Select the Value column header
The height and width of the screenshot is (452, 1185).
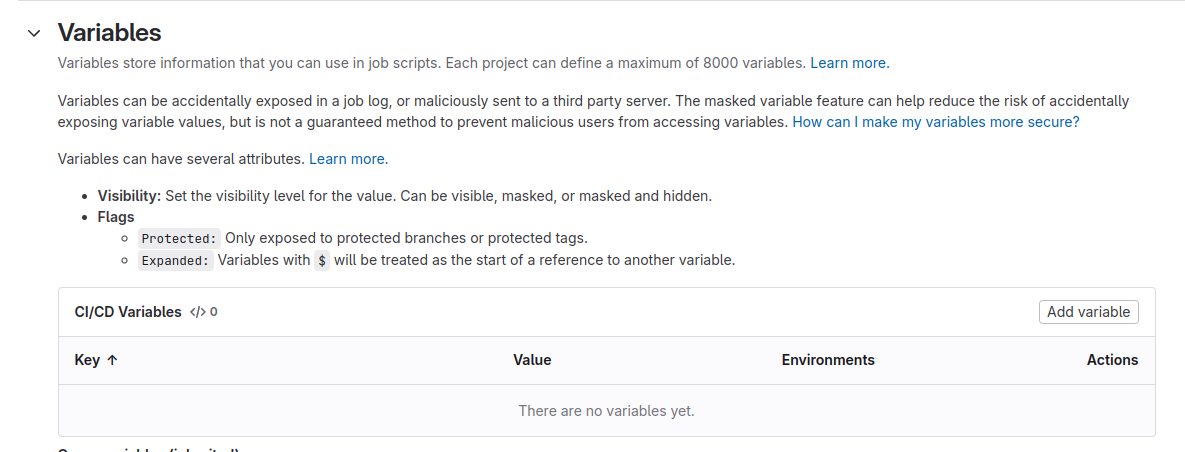(x=532, y=360)
